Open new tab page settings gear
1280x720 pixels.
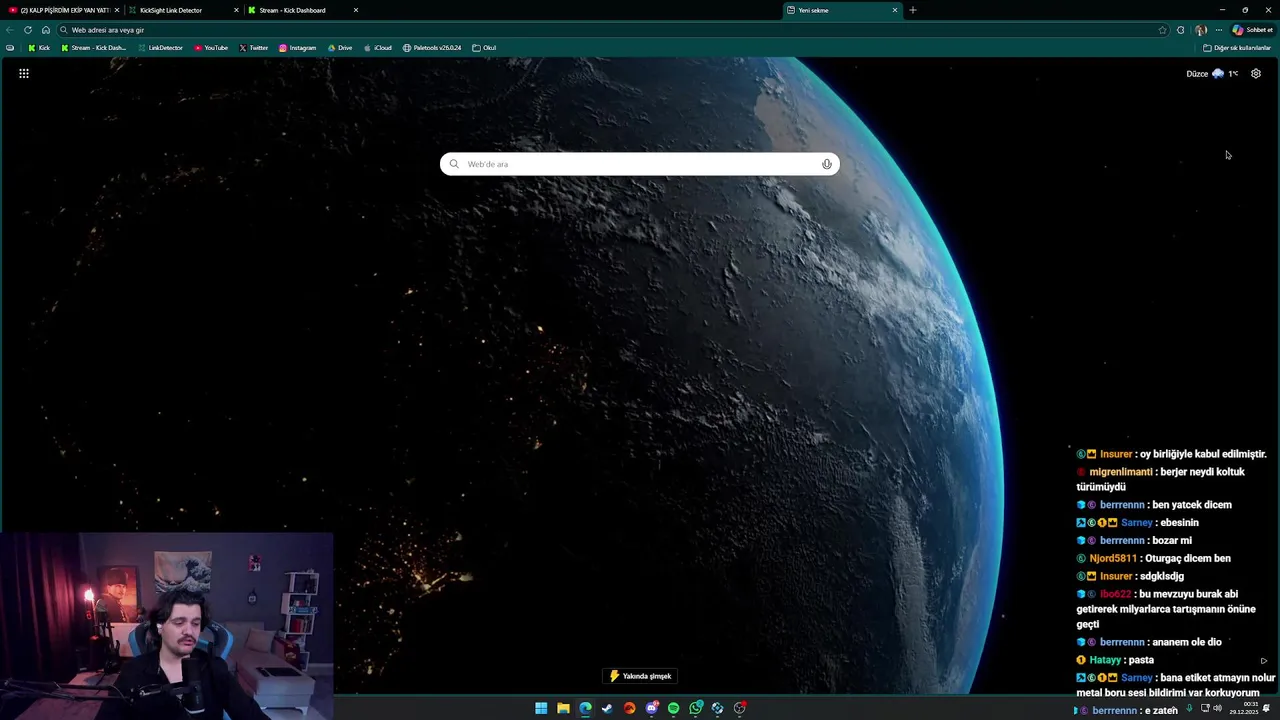[1256, 73]
